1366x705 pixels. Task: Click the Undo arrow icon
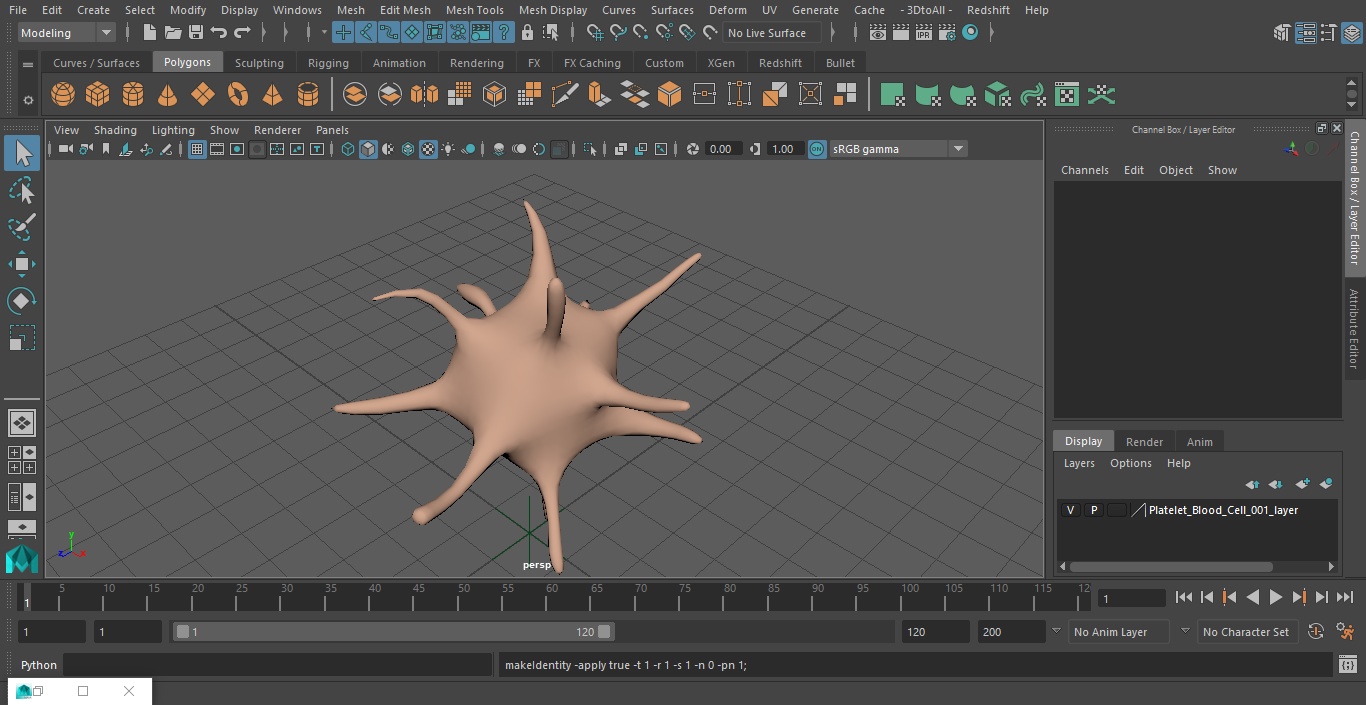point(219,33)
